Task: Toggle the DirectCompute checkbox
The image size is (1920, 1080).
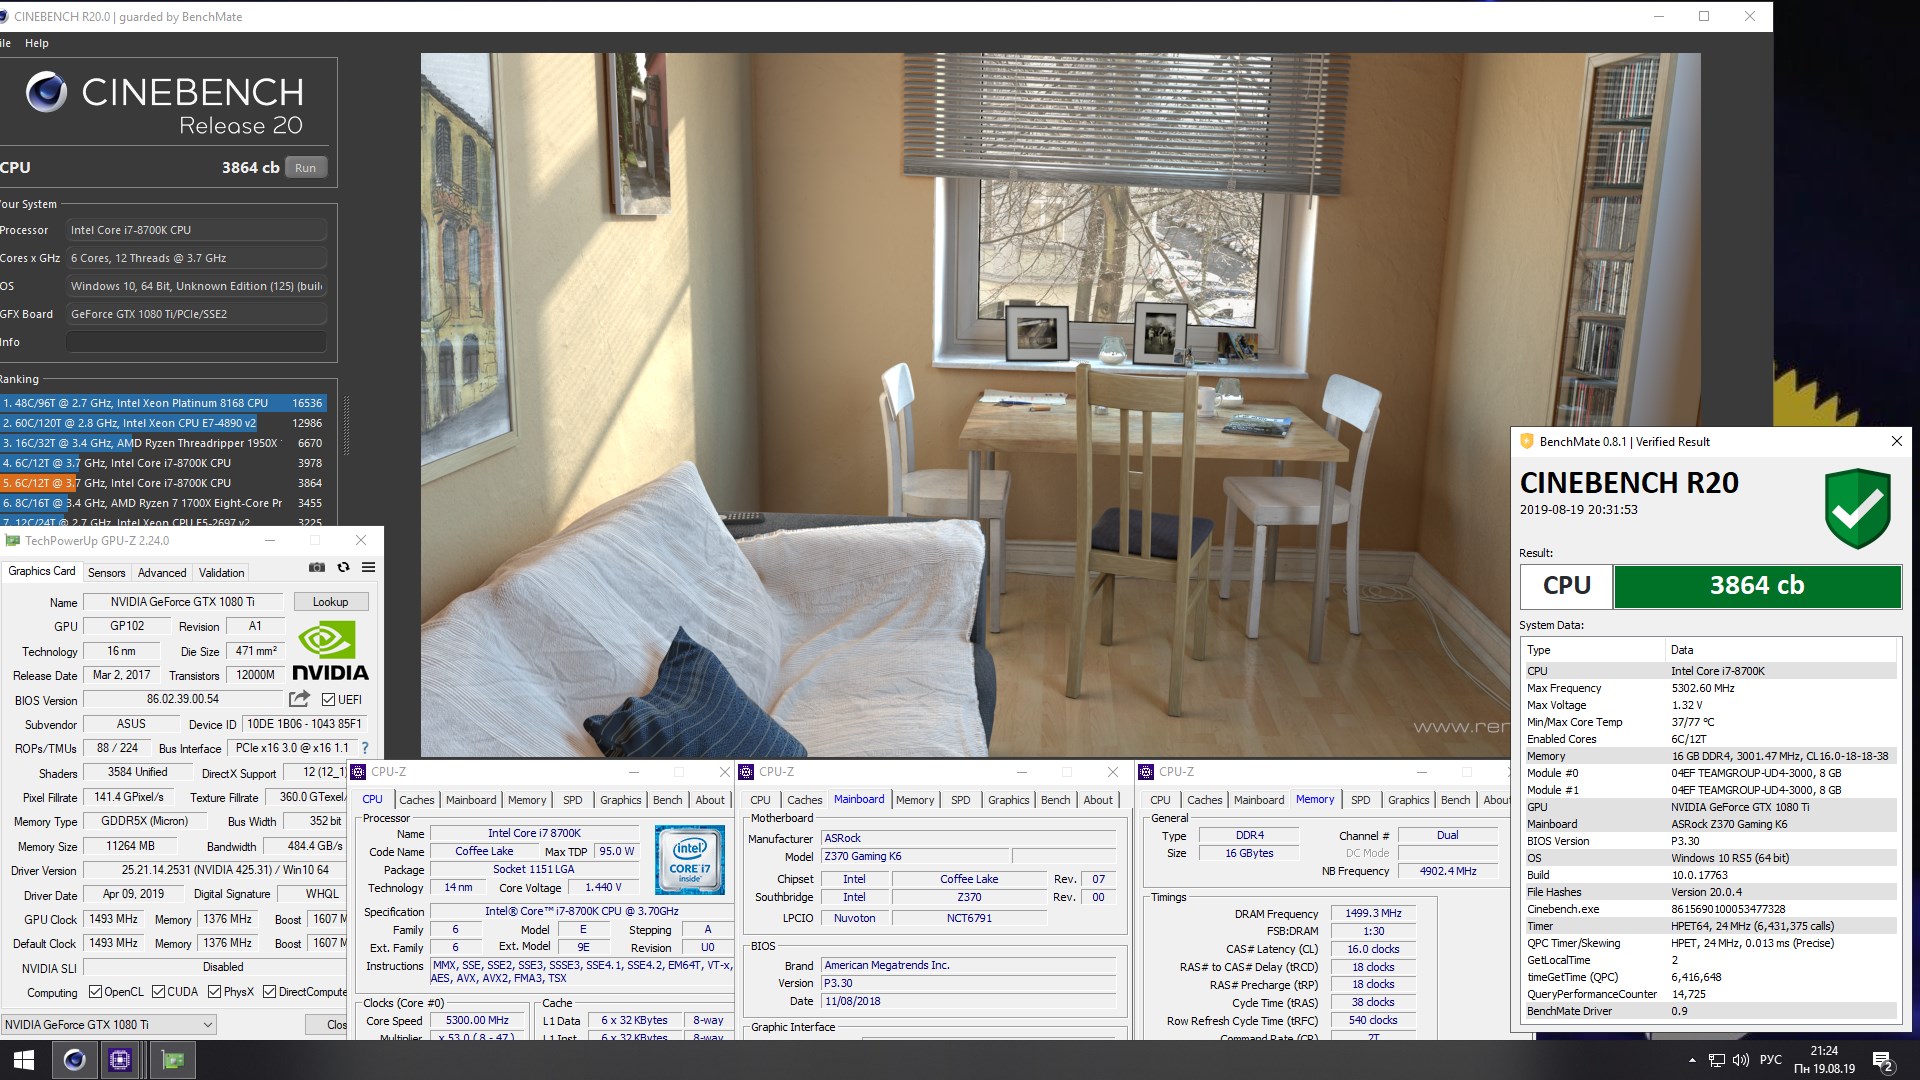Action: coord(270,992)
